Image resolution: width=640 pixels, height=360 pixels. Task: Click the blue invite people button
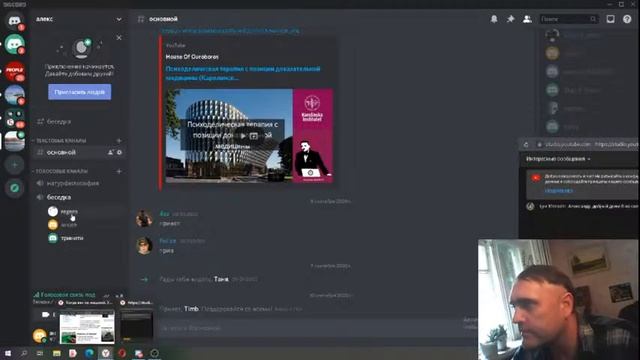point(80,92)
